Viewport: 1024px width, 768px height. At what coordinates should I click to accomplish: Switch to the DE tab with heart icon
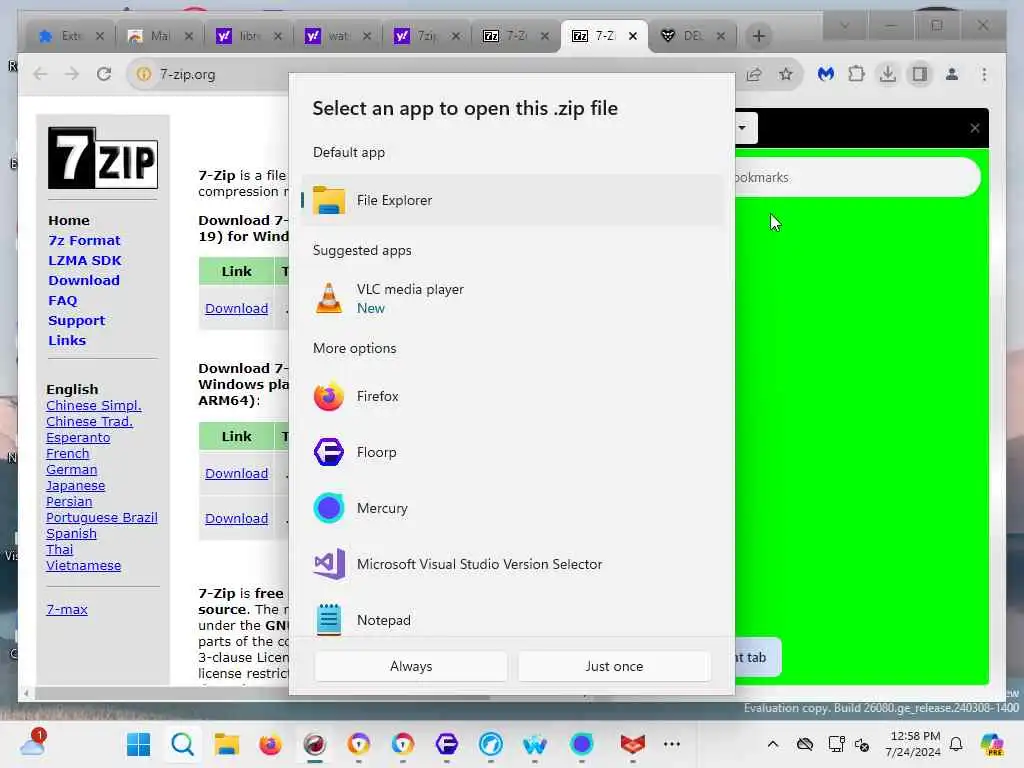[x=692, y=36]
